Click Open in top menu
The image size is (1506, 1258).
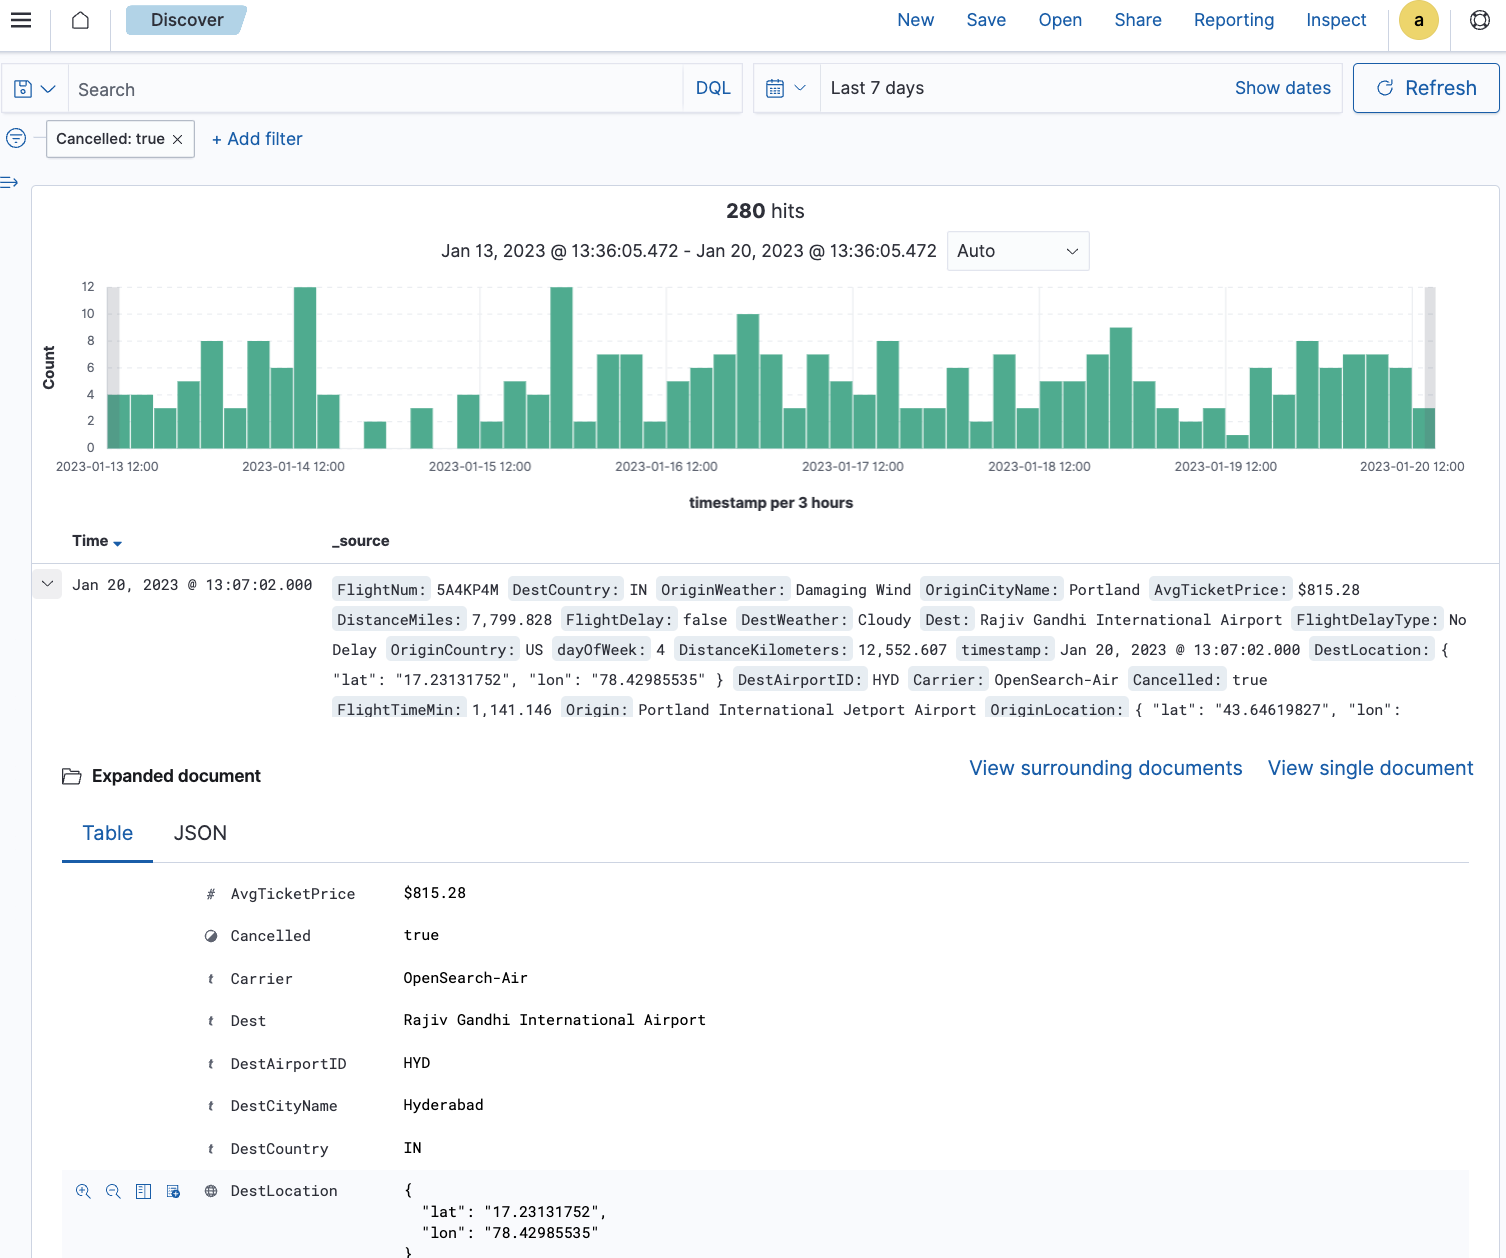1060,20
